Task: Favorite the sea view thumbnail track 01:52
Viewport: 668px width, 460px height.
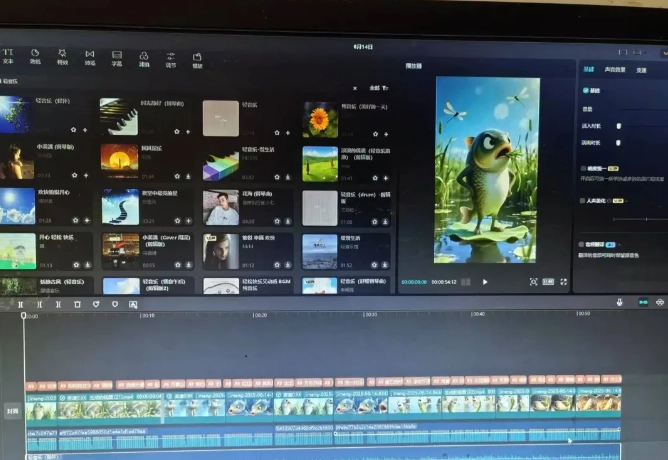Action: pos(374,265)
